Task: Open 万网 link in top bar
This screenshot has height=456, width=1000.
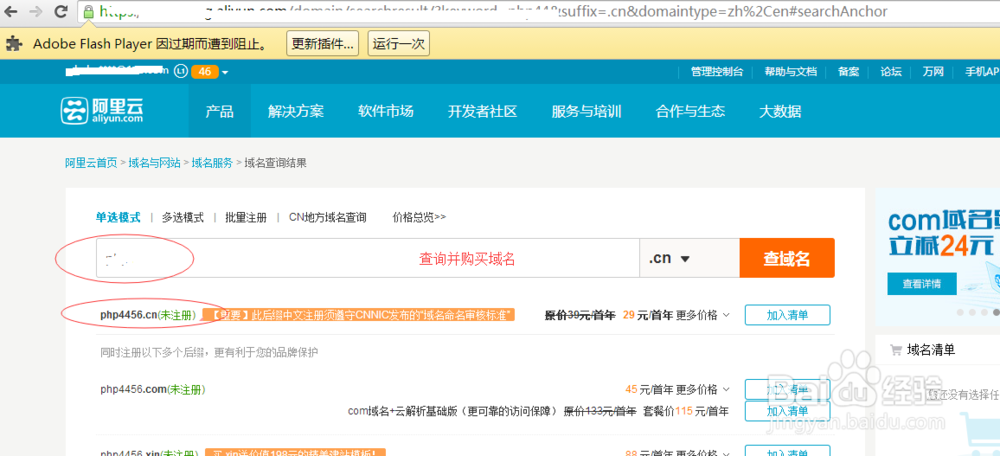Action: pyautogui.click(x=933, y=71)
